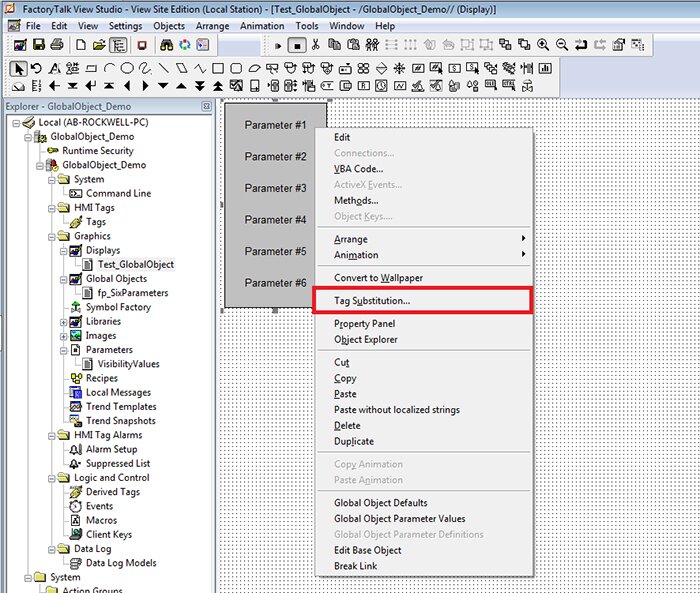This screenshot has height=593, width=700.
Task: Open the Objects menu in menu bar
Action: 169,26
